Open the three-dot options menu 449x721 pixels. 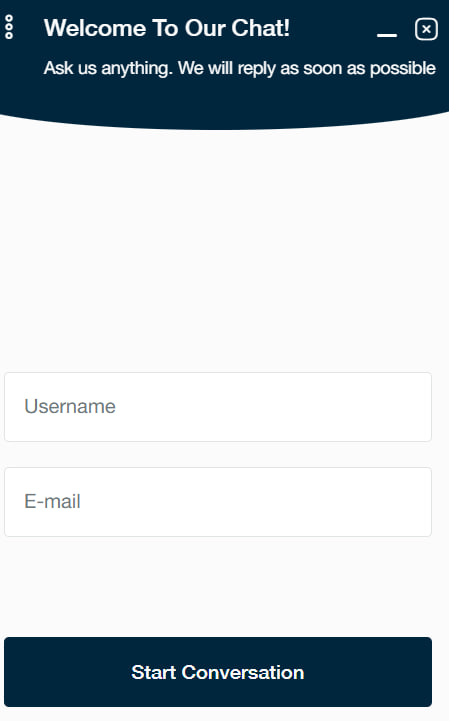[9, 27]
